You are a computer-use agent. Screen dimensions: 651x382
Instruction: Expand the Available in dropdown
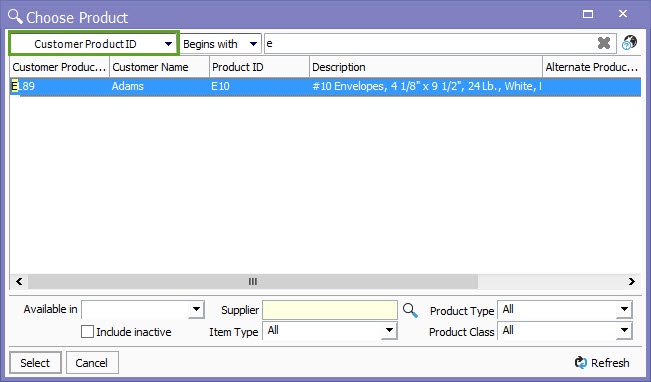point(196,309)
